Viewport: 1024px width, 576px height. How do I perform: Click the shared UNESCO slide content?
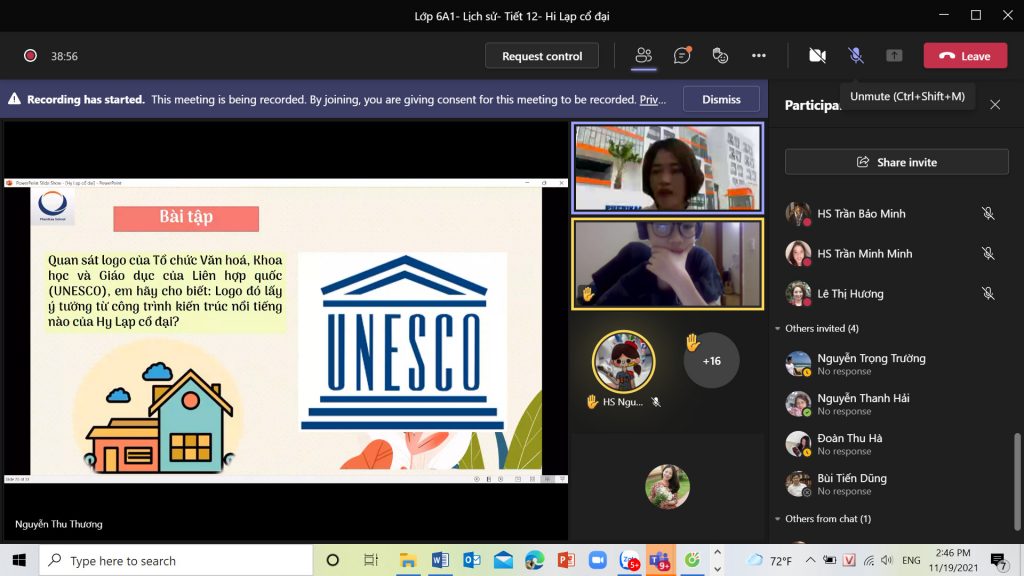[286, 330]
